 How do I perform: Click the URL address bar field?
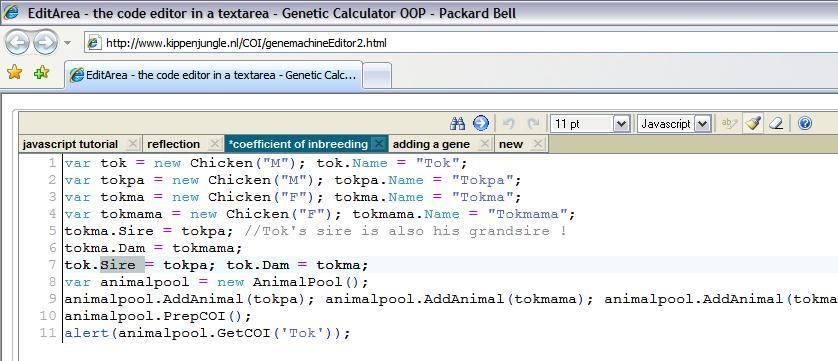pyautogui.click(x=460, y=43)
